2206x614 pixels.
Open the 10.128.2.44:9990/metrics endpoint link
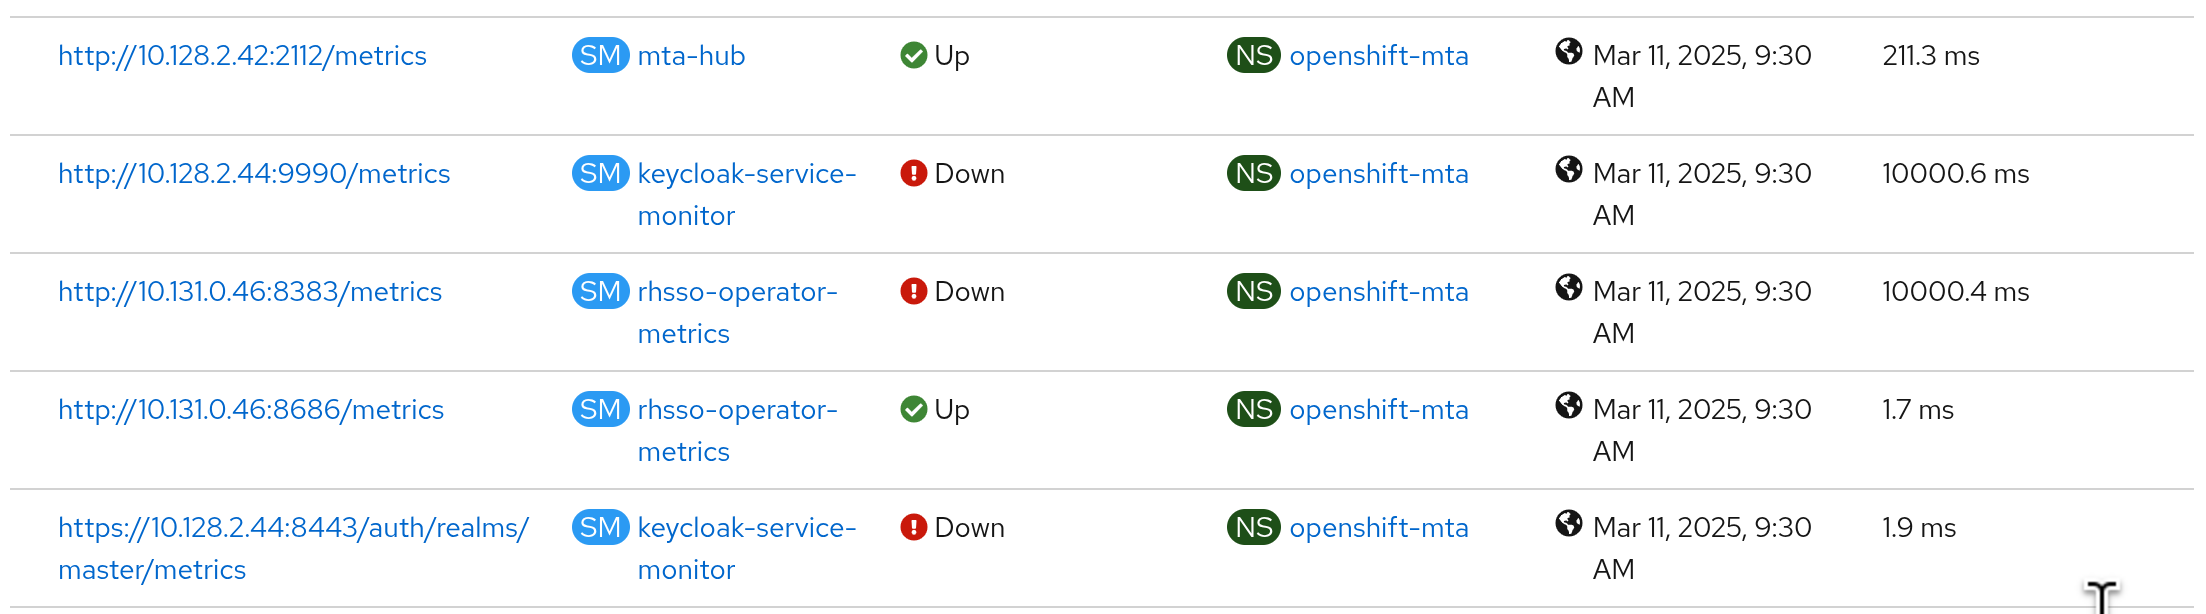(254, 174)
